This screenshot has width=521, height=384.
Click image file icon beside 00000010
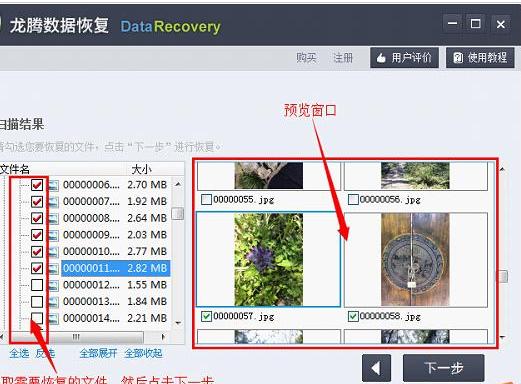click(x=53, y=252)
